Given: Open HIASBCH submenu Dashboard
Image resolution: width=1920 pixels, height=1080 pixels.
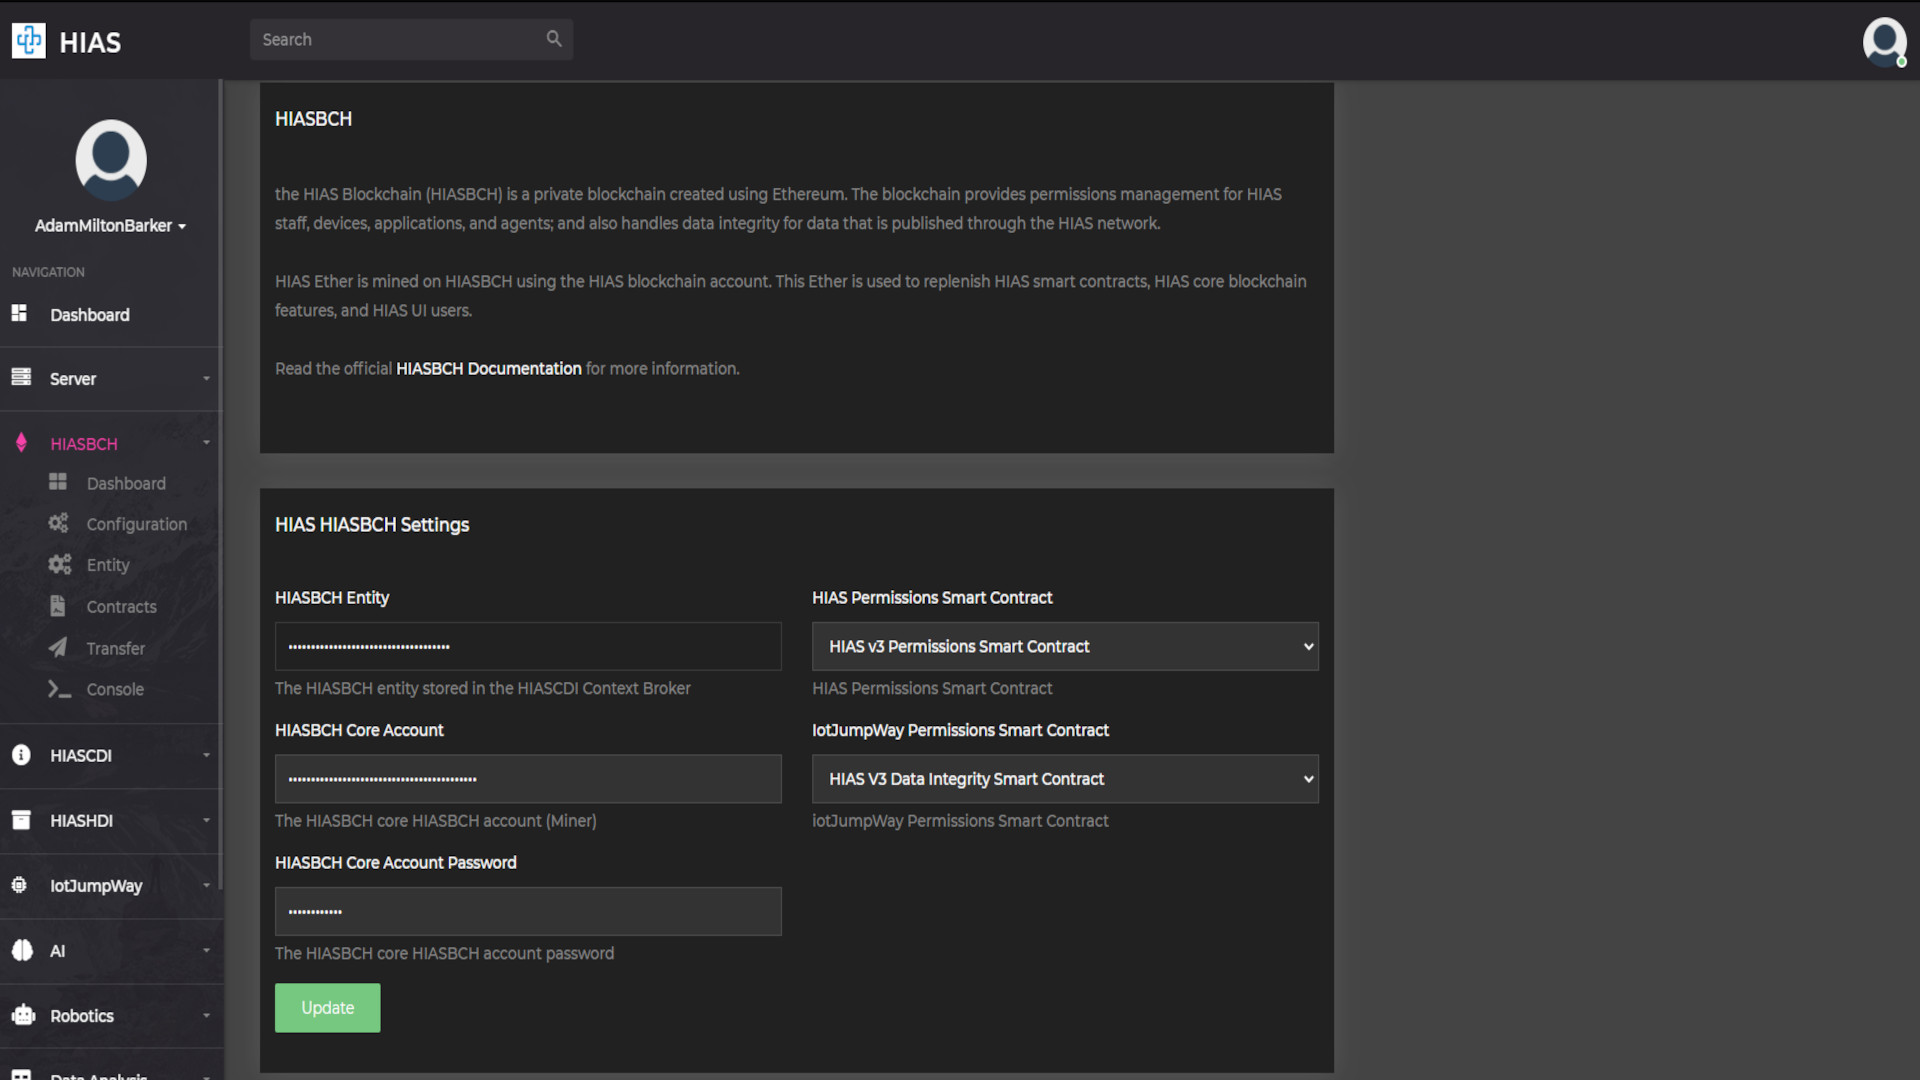Looking at the screenshot, I should click(x=126, y=483).
